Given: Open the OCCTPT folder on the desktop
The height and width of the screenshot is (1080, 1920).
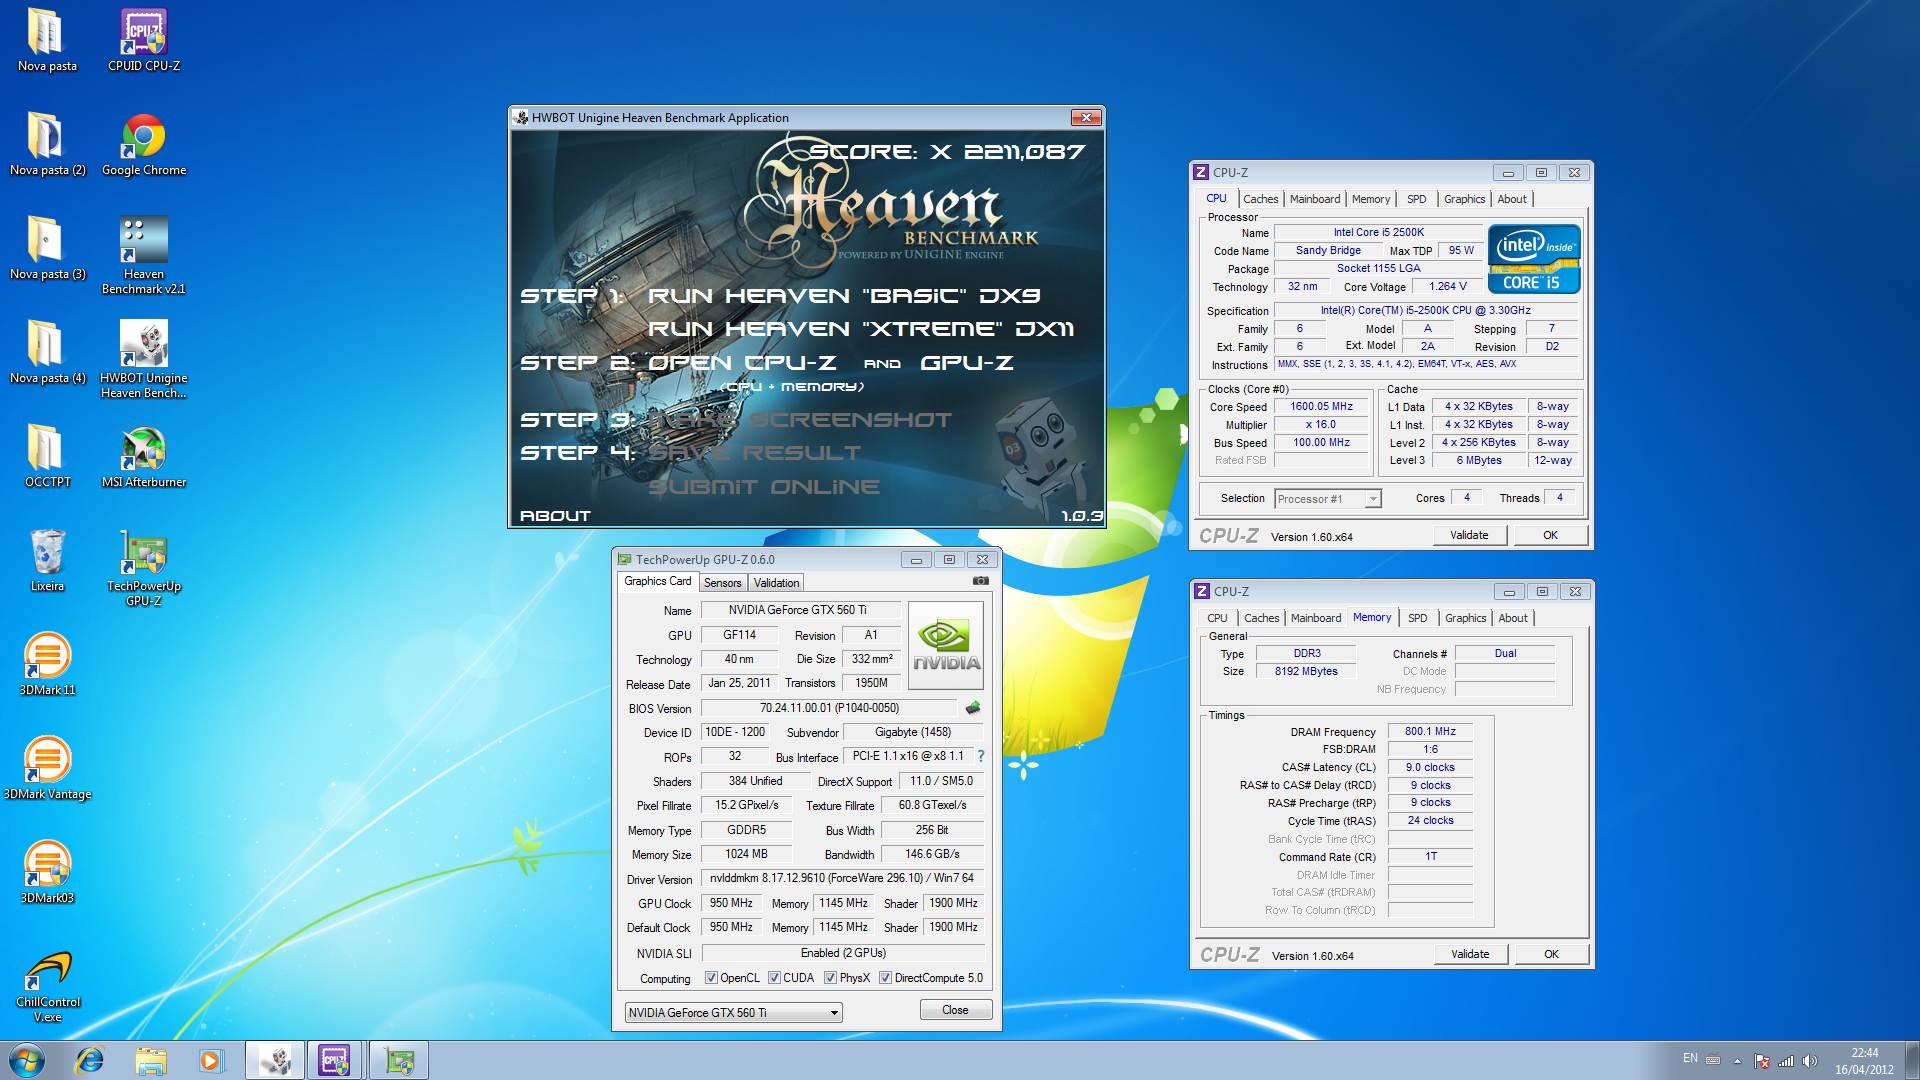Looking at the screenshot, I should click(47, 456).
